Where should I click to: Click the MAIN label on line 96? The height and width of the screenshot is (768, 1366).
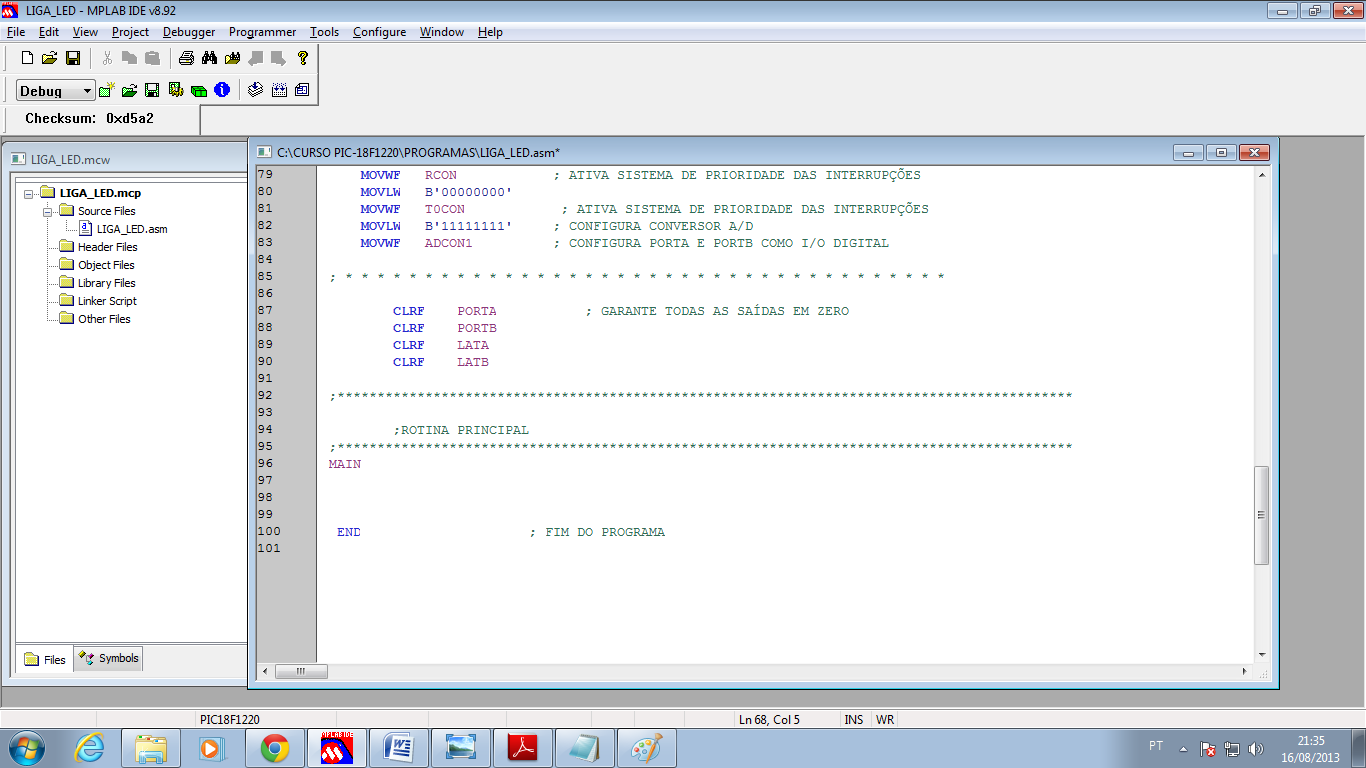(x=345, y=464)
